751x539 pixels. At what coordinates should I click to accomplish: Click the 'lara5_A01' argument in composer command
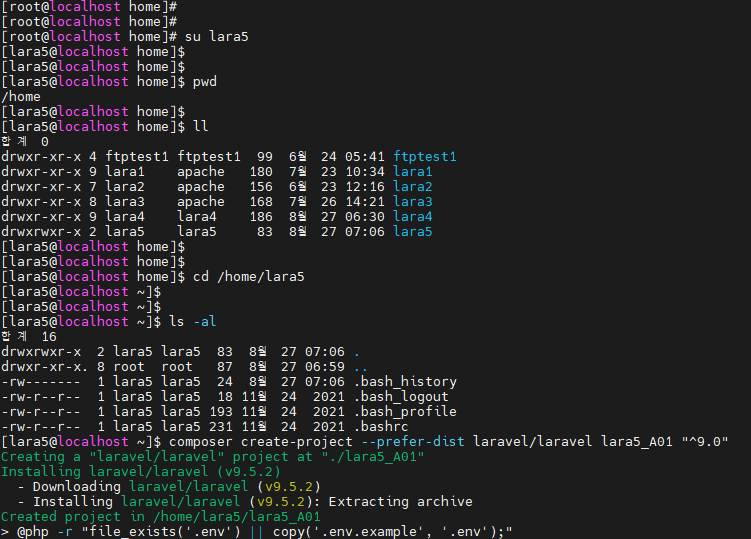(637, 442)
